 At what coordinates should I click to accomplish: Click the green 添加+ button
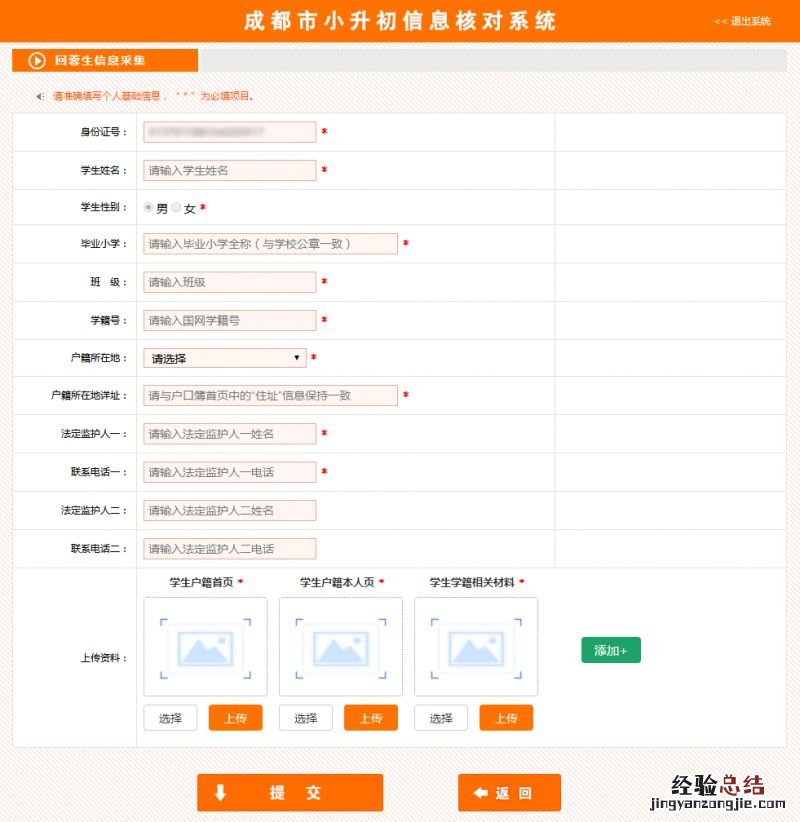[610, 650]
